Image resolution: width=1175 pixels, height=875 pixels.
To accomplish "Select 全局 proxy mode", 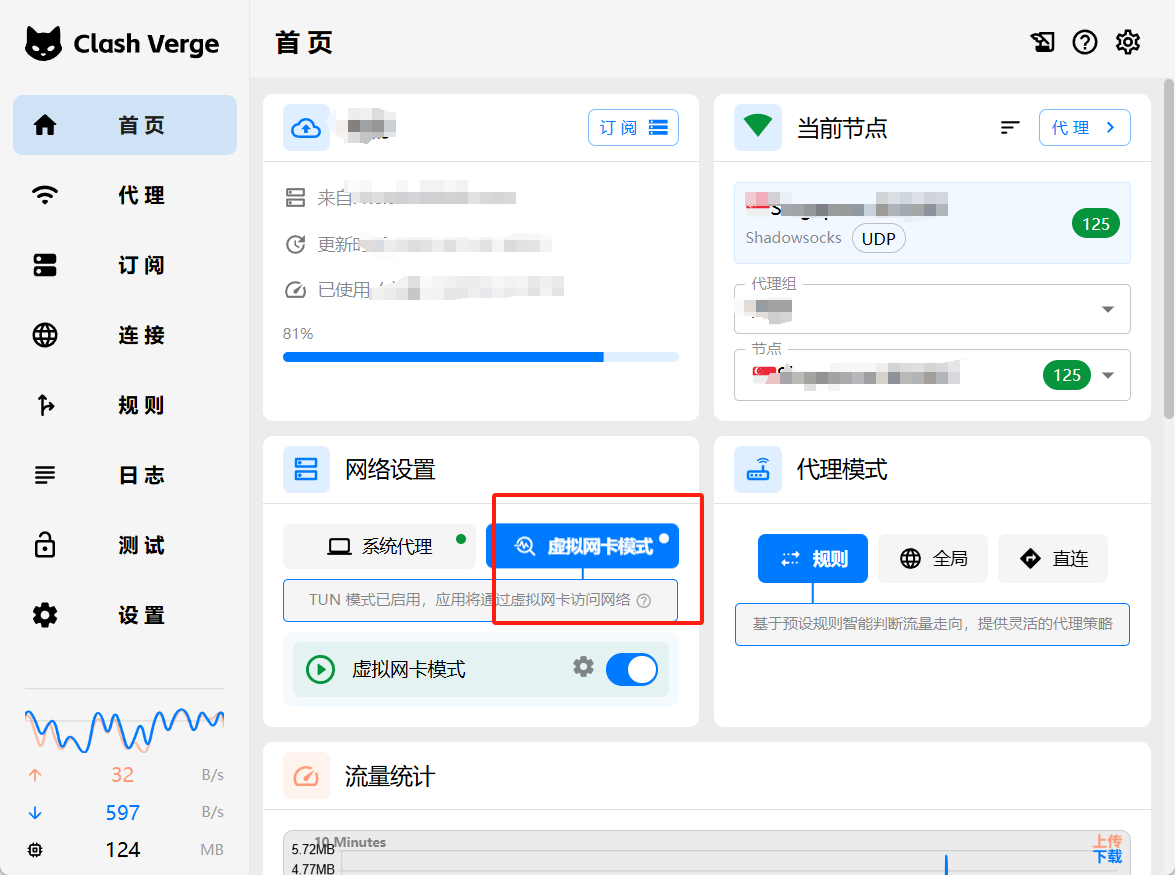I will pyautogui.click(x=933, y=558).
